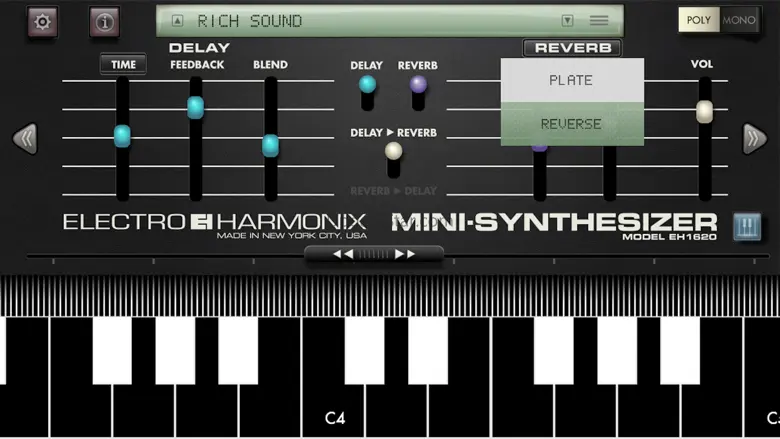Shift keyboard range left with rewind arrows
This screenshot has width=780, height=439.
pos(343,254)
